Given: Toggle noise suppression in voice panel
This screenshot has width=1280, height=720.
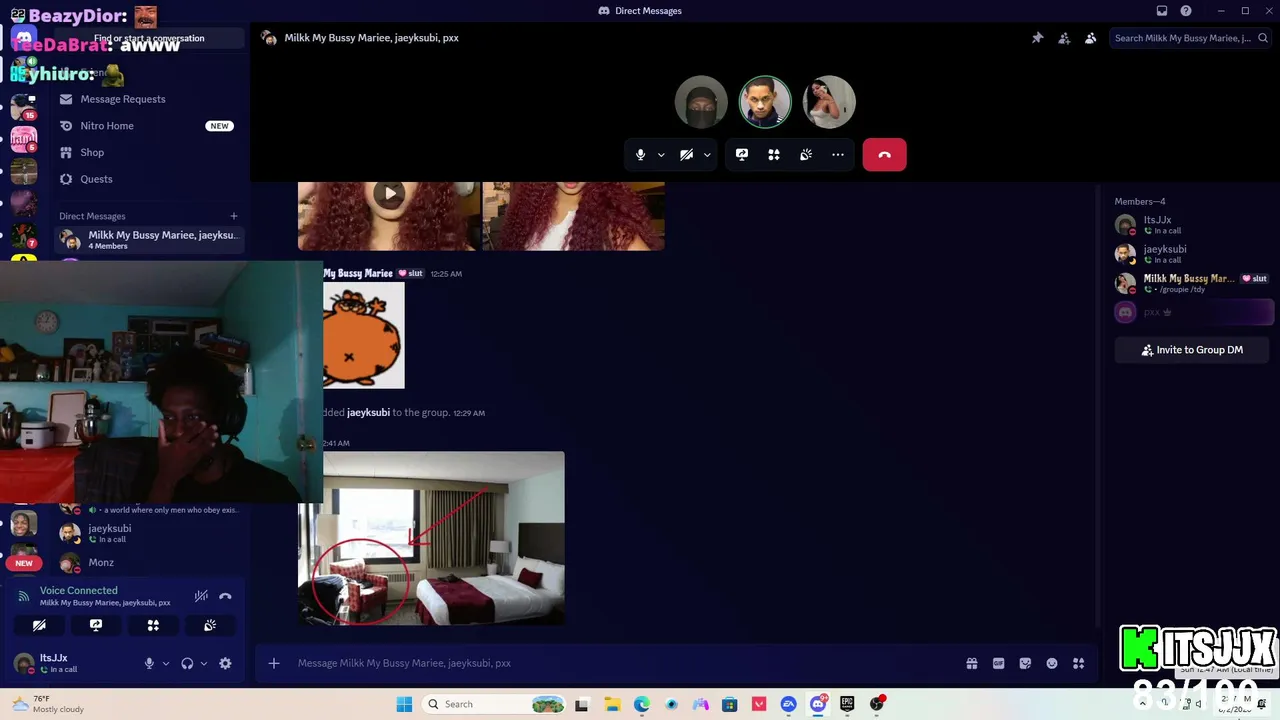Looking at the screenshot, I should point(201,596).
